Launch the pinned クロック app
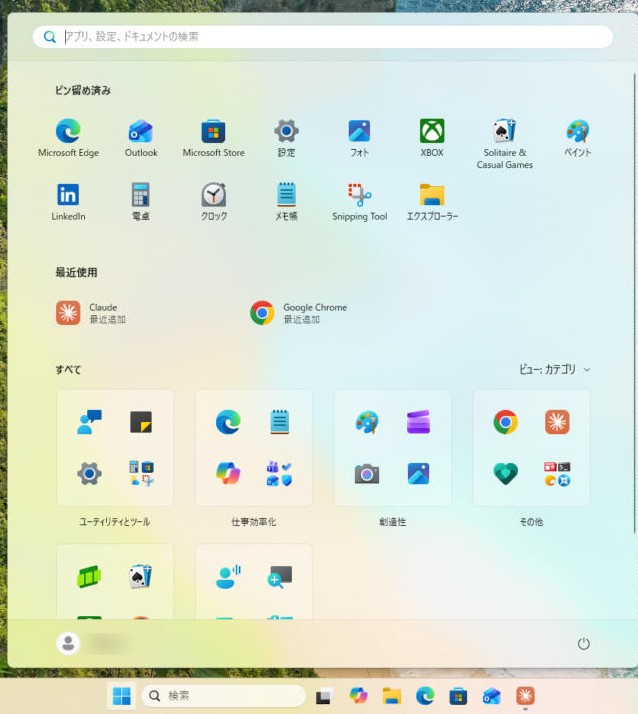The height and width of the screenshot is (714, 638). point(214,202)
